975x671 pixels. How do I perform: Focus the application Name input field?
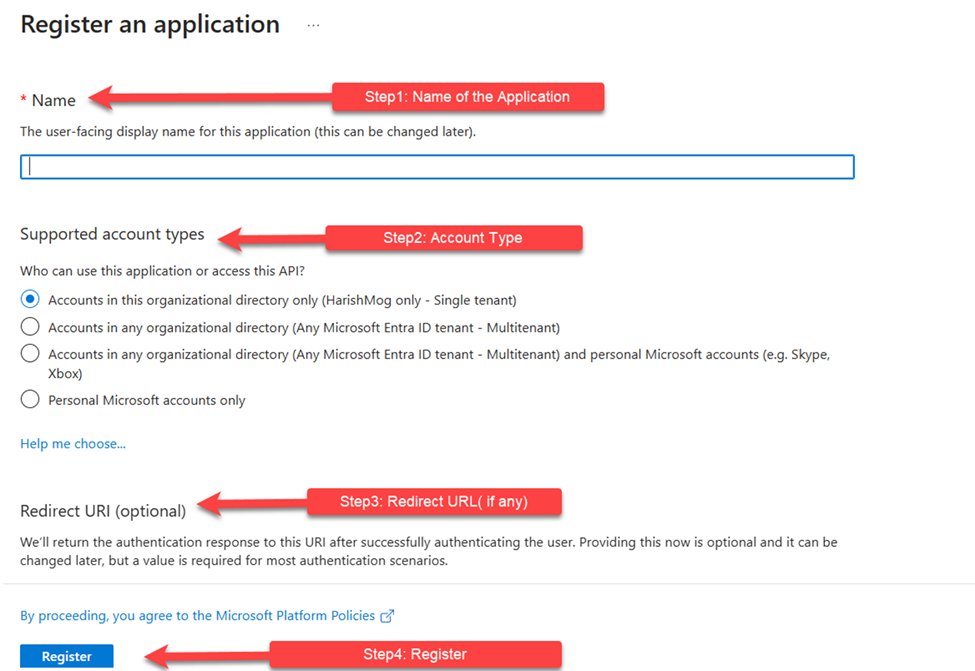click(x=437, y=167)
